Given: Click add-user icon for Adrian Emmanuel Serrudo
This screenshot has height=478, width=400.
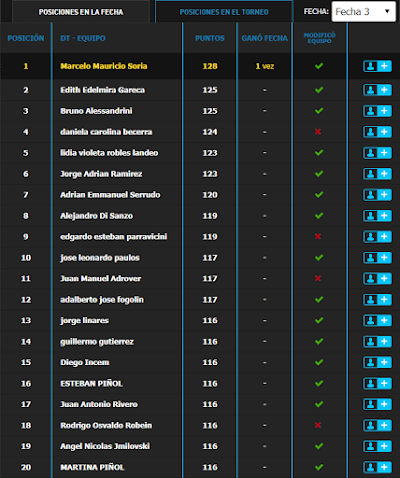Looking at the screenshot, I should coord(377,195).
